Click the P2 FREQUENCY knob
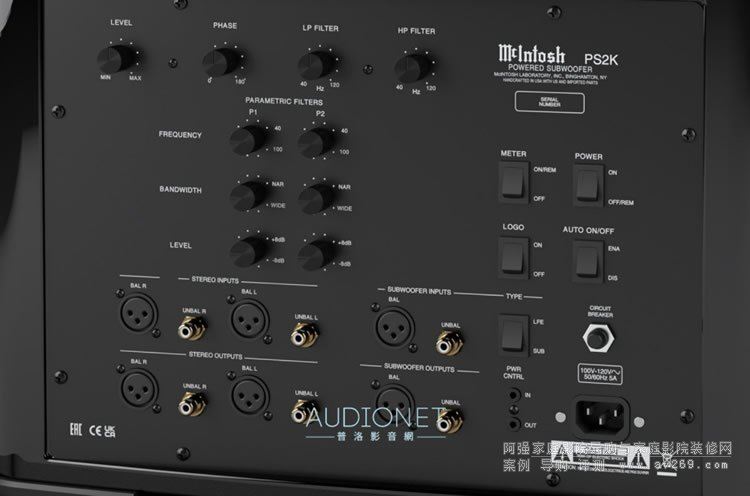Image resolution: width=750 pixels, height=496 pixels. tap(315, 143)
